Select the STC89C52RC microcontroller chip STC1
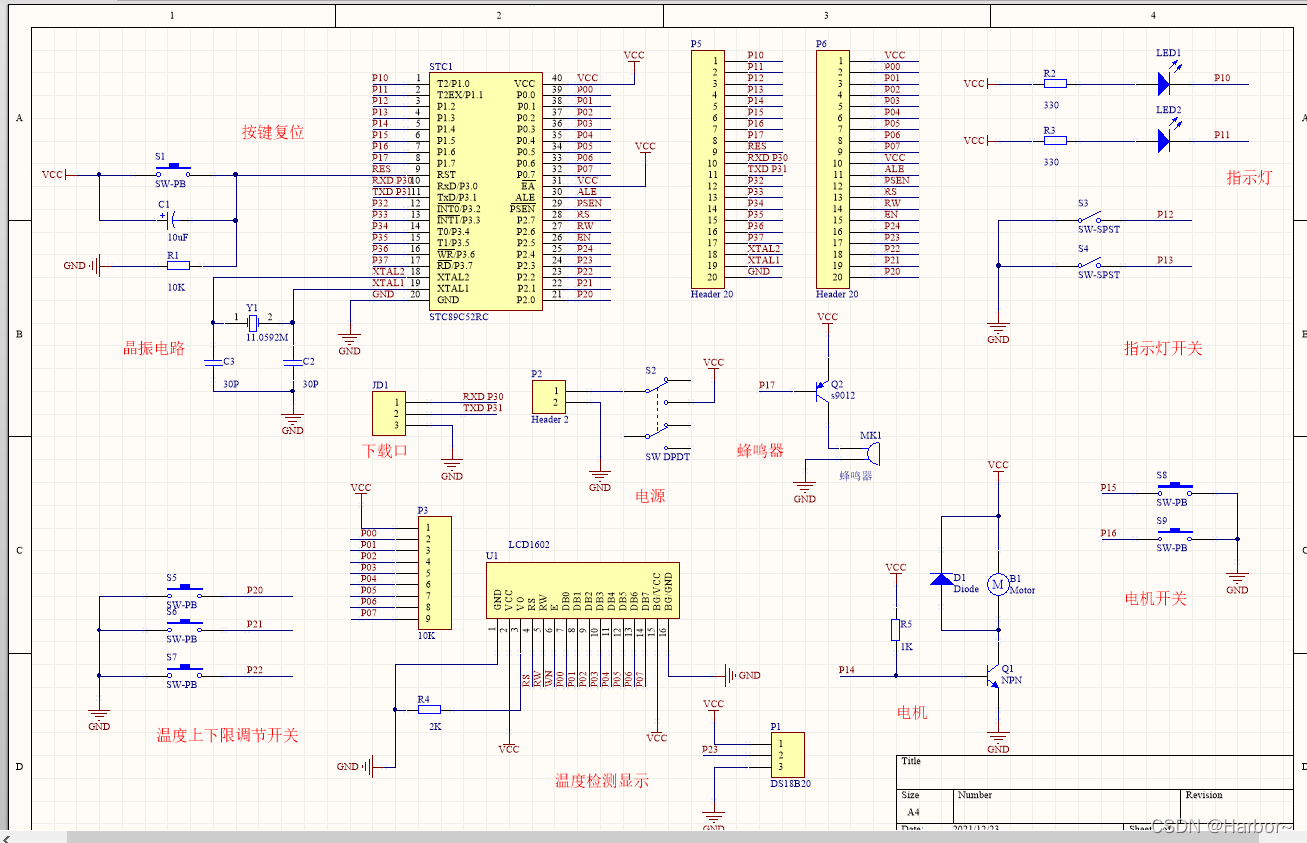Screen dimensions: 1307x843 (486, 191)
